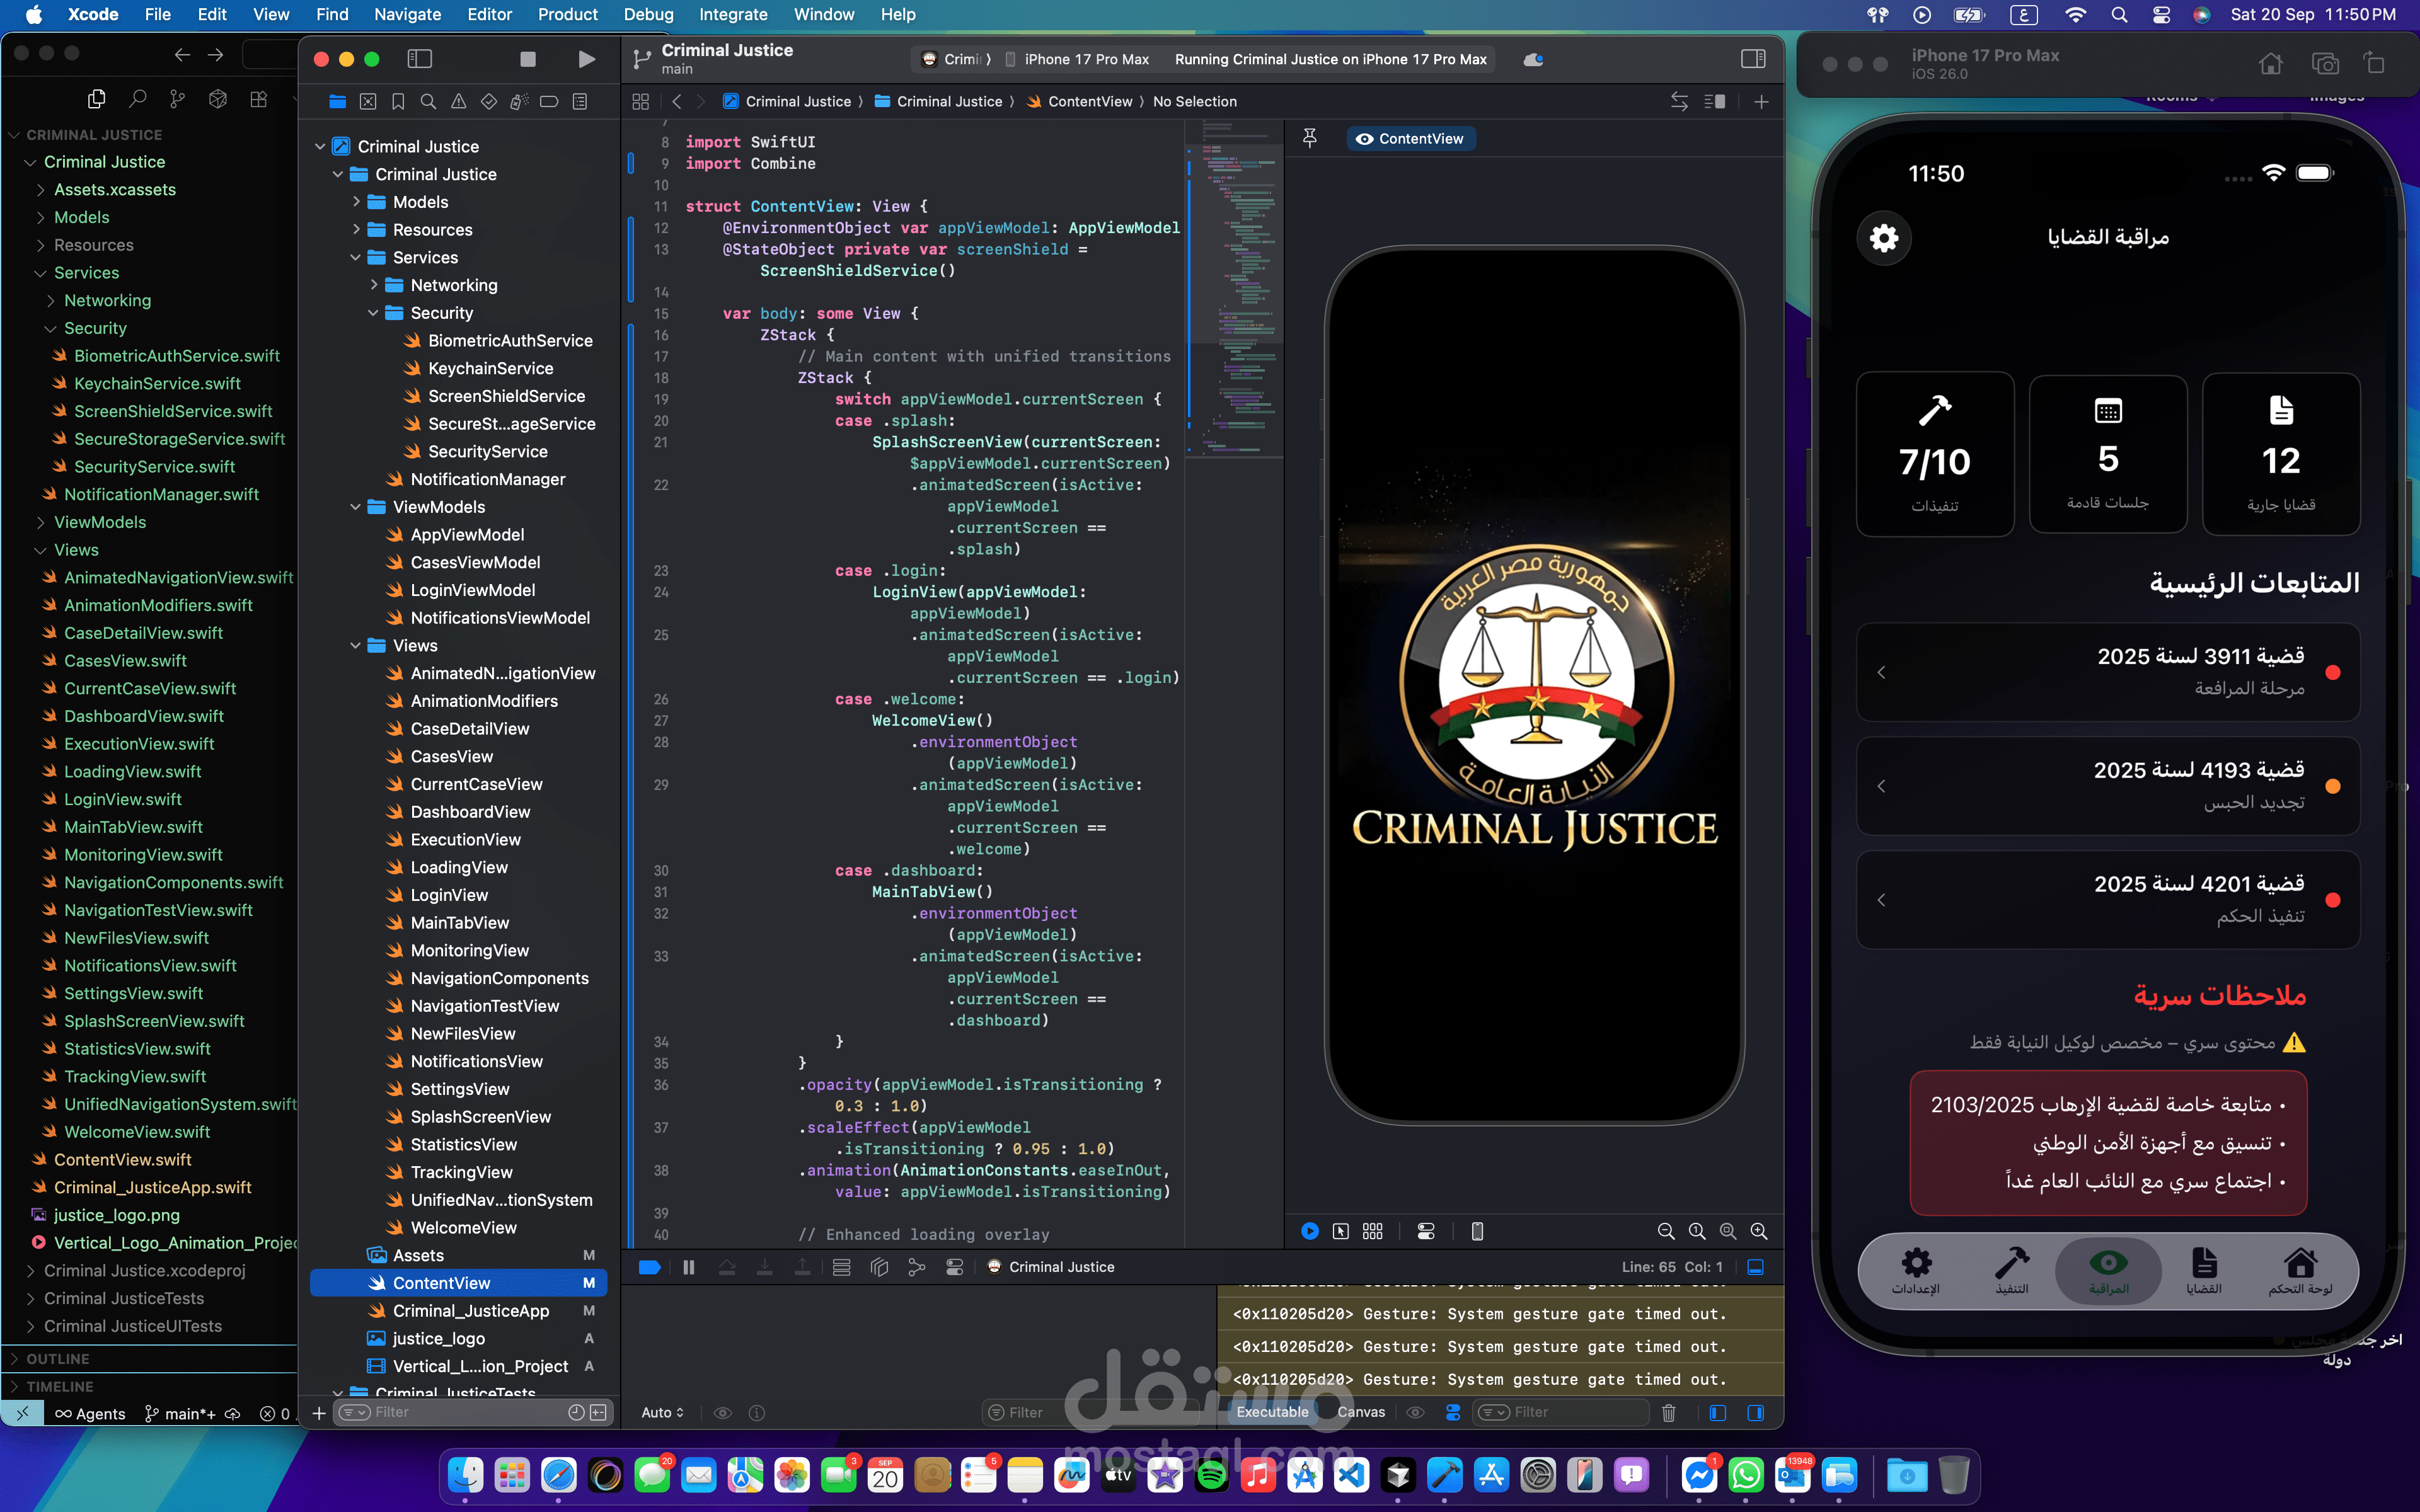
Task: Open the canvas variants grid button
Action: coord(1373,1232)
